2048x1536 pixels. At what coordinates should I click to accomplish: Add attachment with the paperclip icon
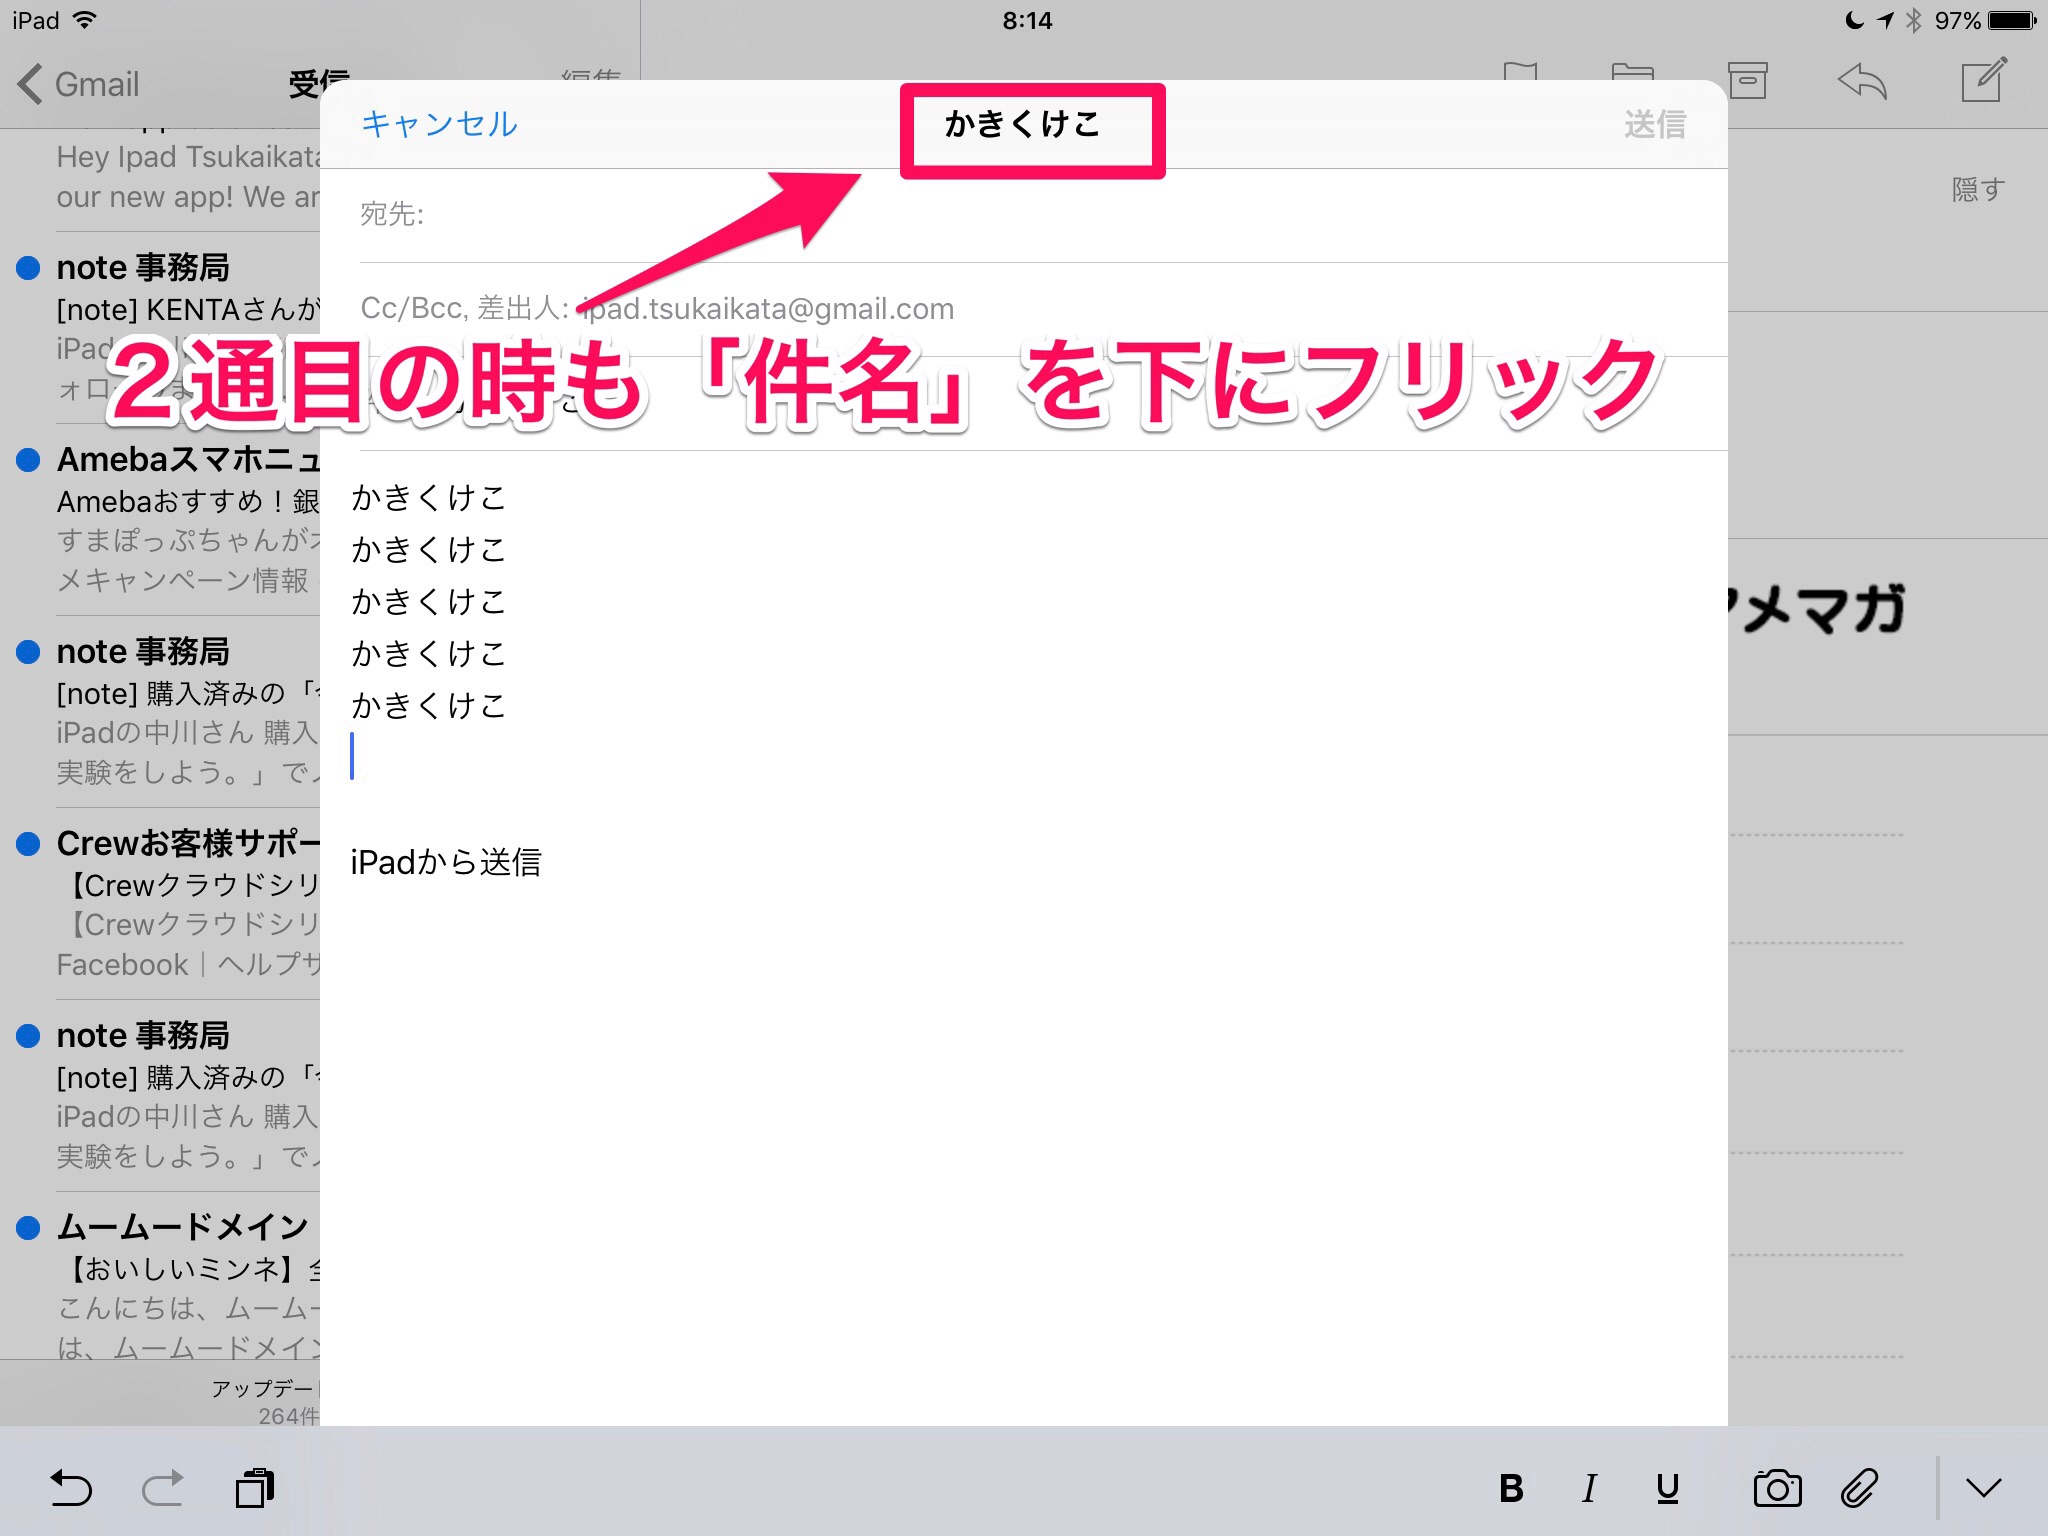pyautogui.click(x=1860, y=1489)
